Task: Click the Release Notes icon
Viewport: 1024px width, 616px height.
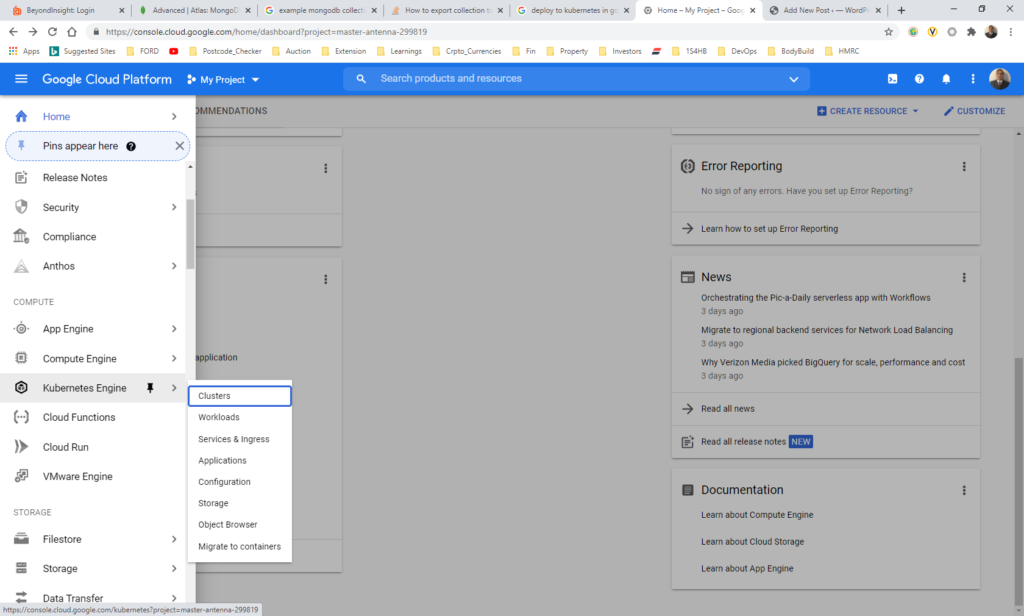Action: [21, 178]
